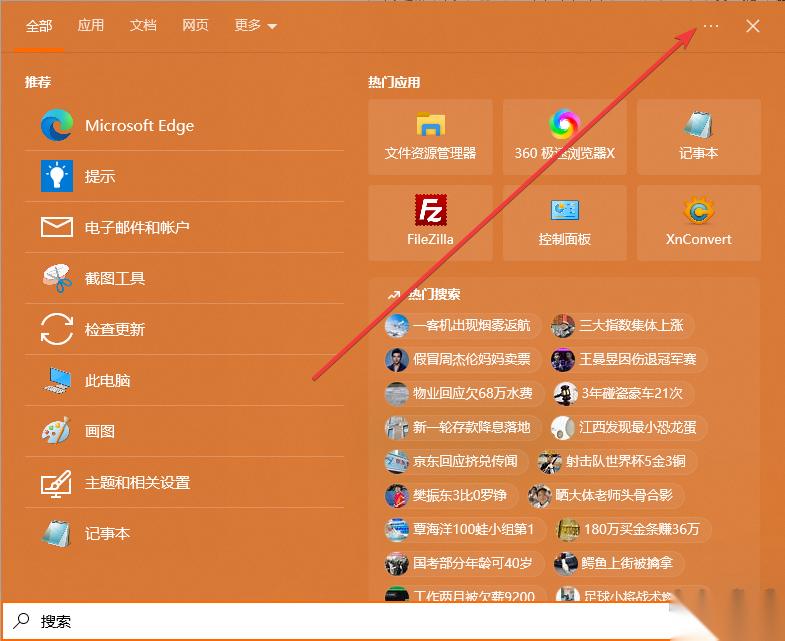Open Notepad icon in the recommended list
Screen dimensions: 785x641
point(57,533)
